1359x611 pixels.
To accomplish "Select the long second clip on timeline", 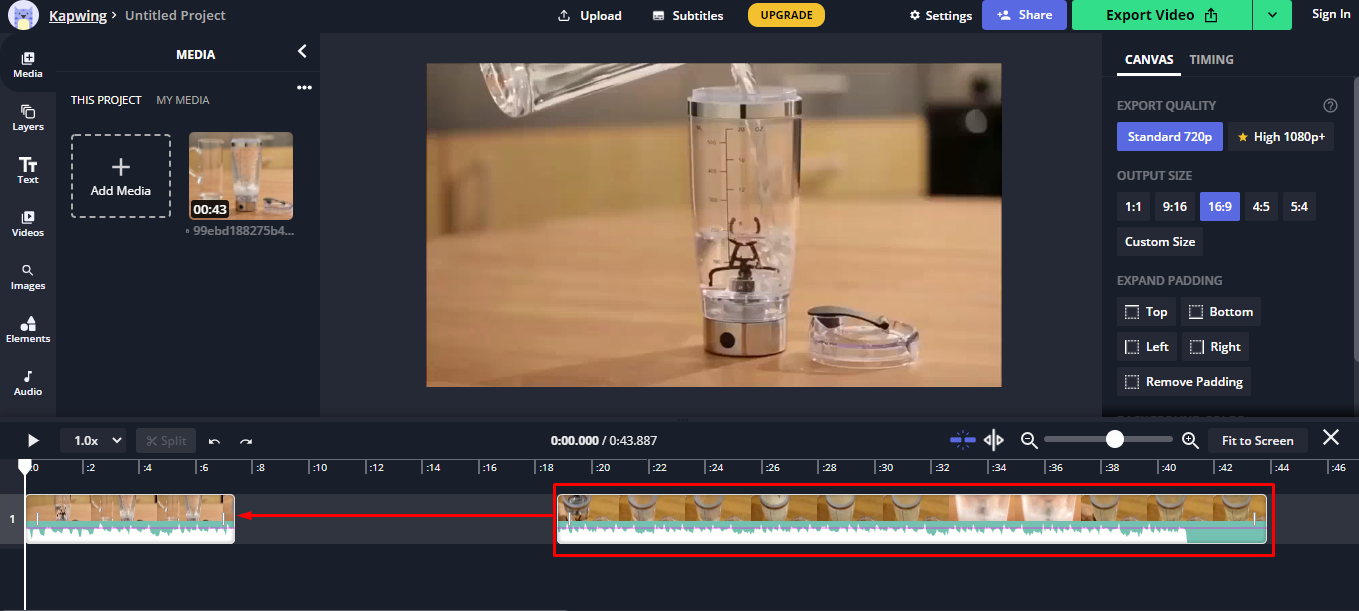I will click(x=912, y=519).
